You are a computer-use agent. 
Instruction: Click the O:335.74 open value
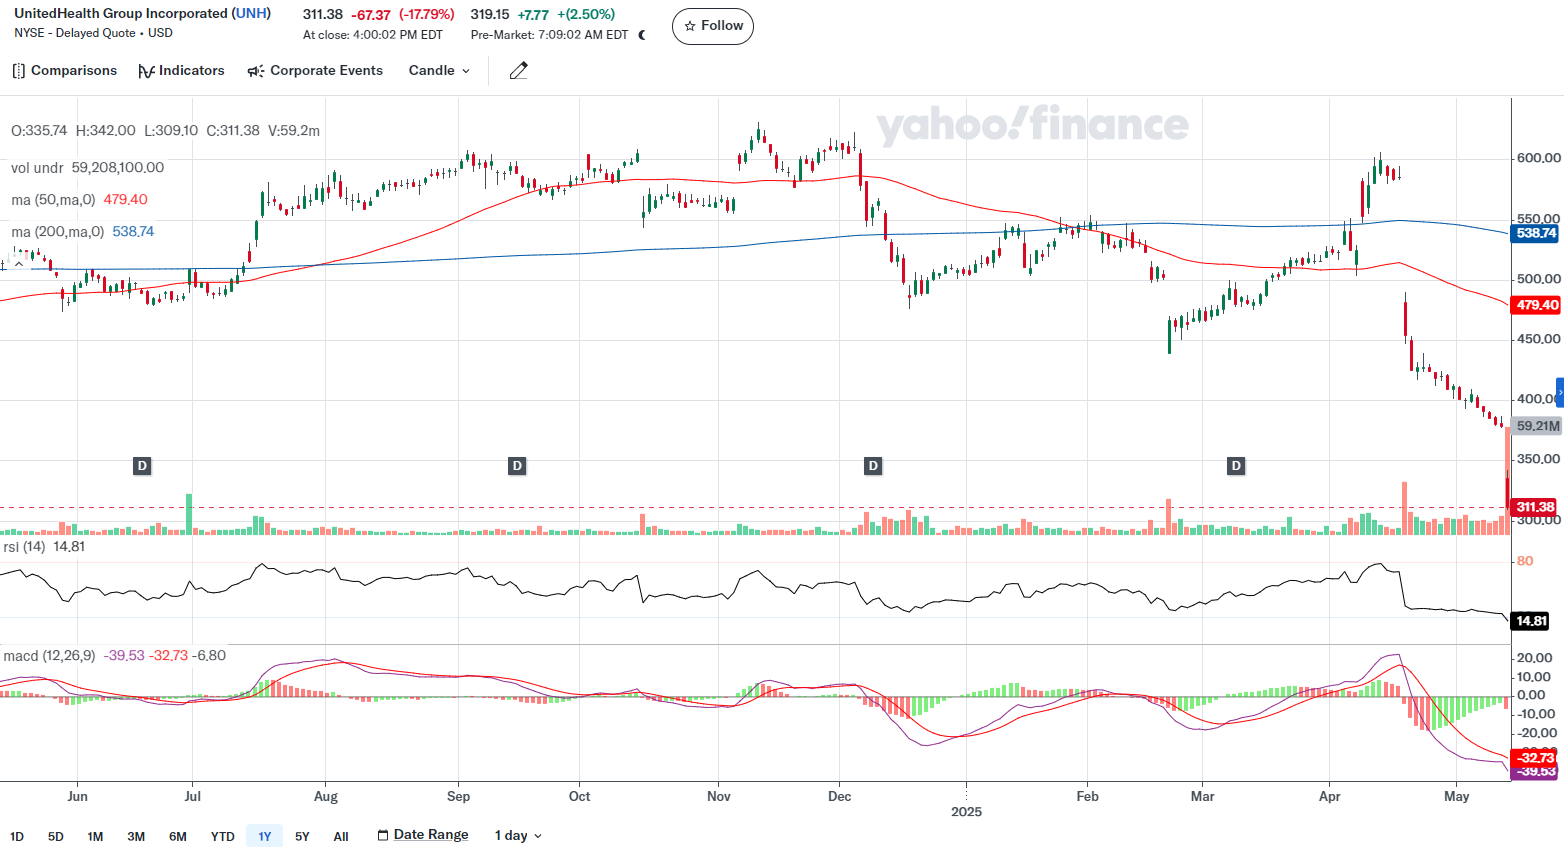coord(39,131)
